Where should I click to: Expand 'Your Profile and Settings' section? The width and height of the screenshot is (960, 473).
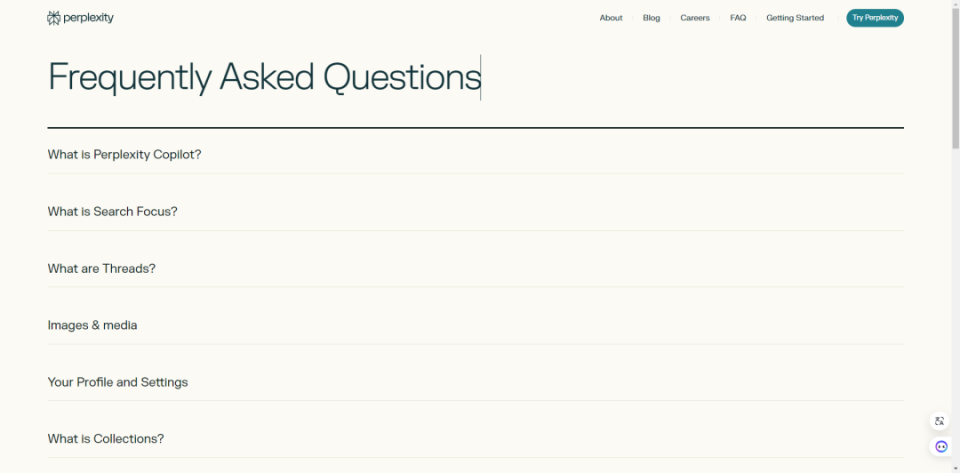pos(118,383)
